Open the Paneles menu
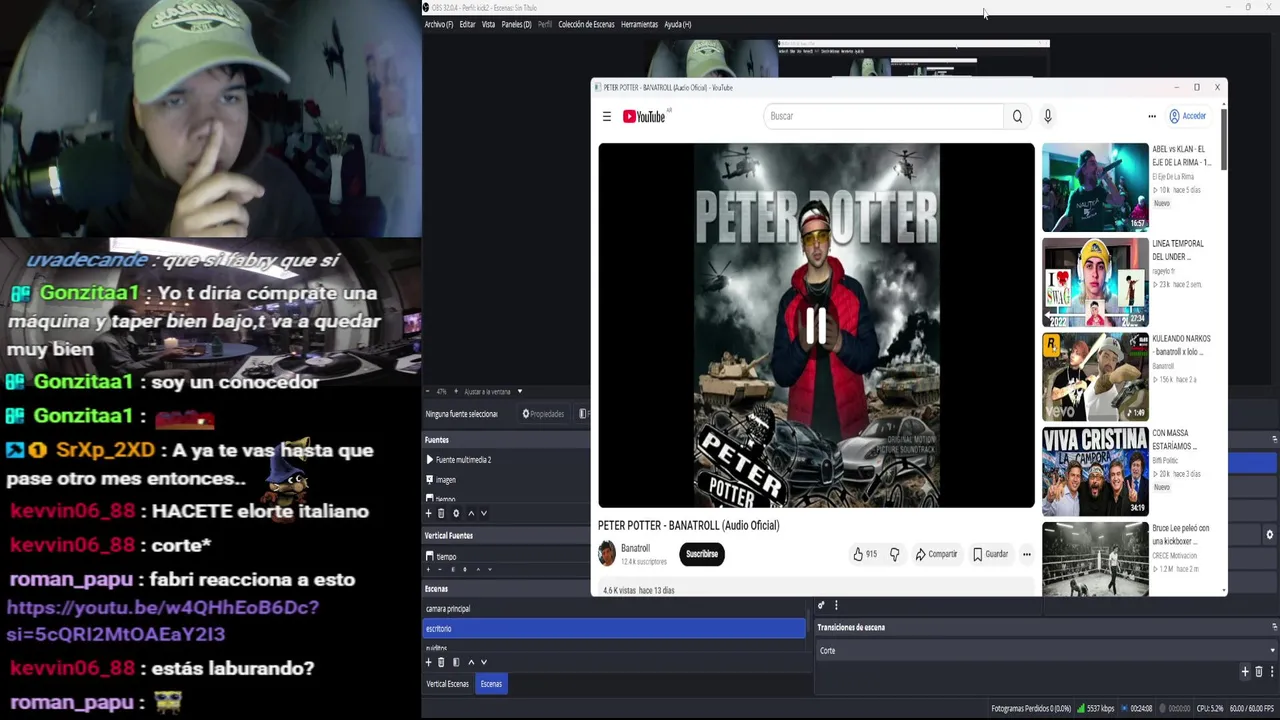Image resolution: width=1280 pixels, height=720 pixels. (x=516, y=24)
